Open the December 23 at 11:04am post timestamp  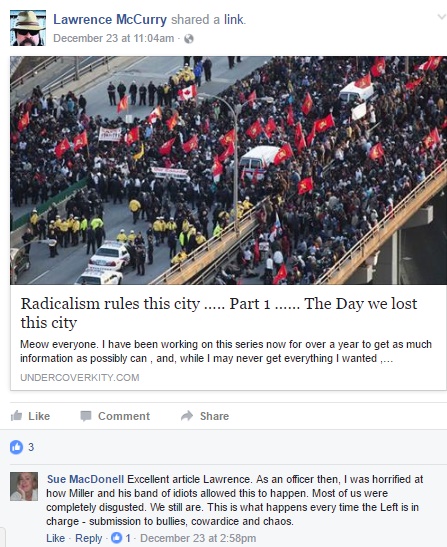(113, 38)
